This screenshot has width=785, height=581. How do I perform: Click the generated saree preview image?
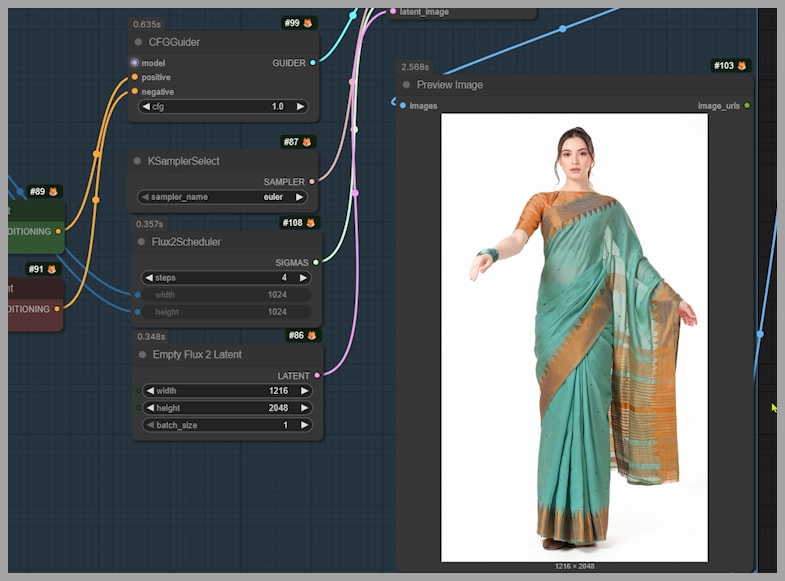574,337
